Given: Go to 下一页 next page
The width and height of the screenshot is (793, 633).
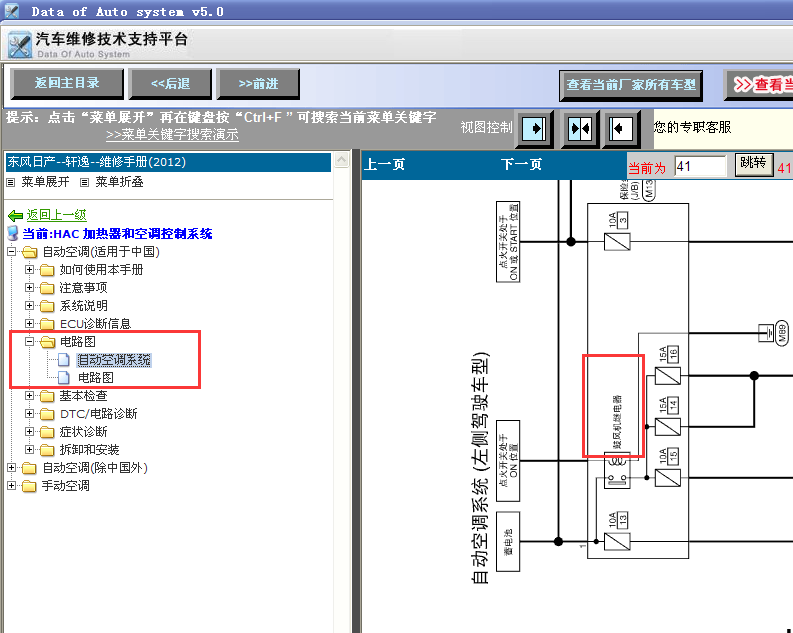Looking at the screenshot, I should click(x=521, y=164).
